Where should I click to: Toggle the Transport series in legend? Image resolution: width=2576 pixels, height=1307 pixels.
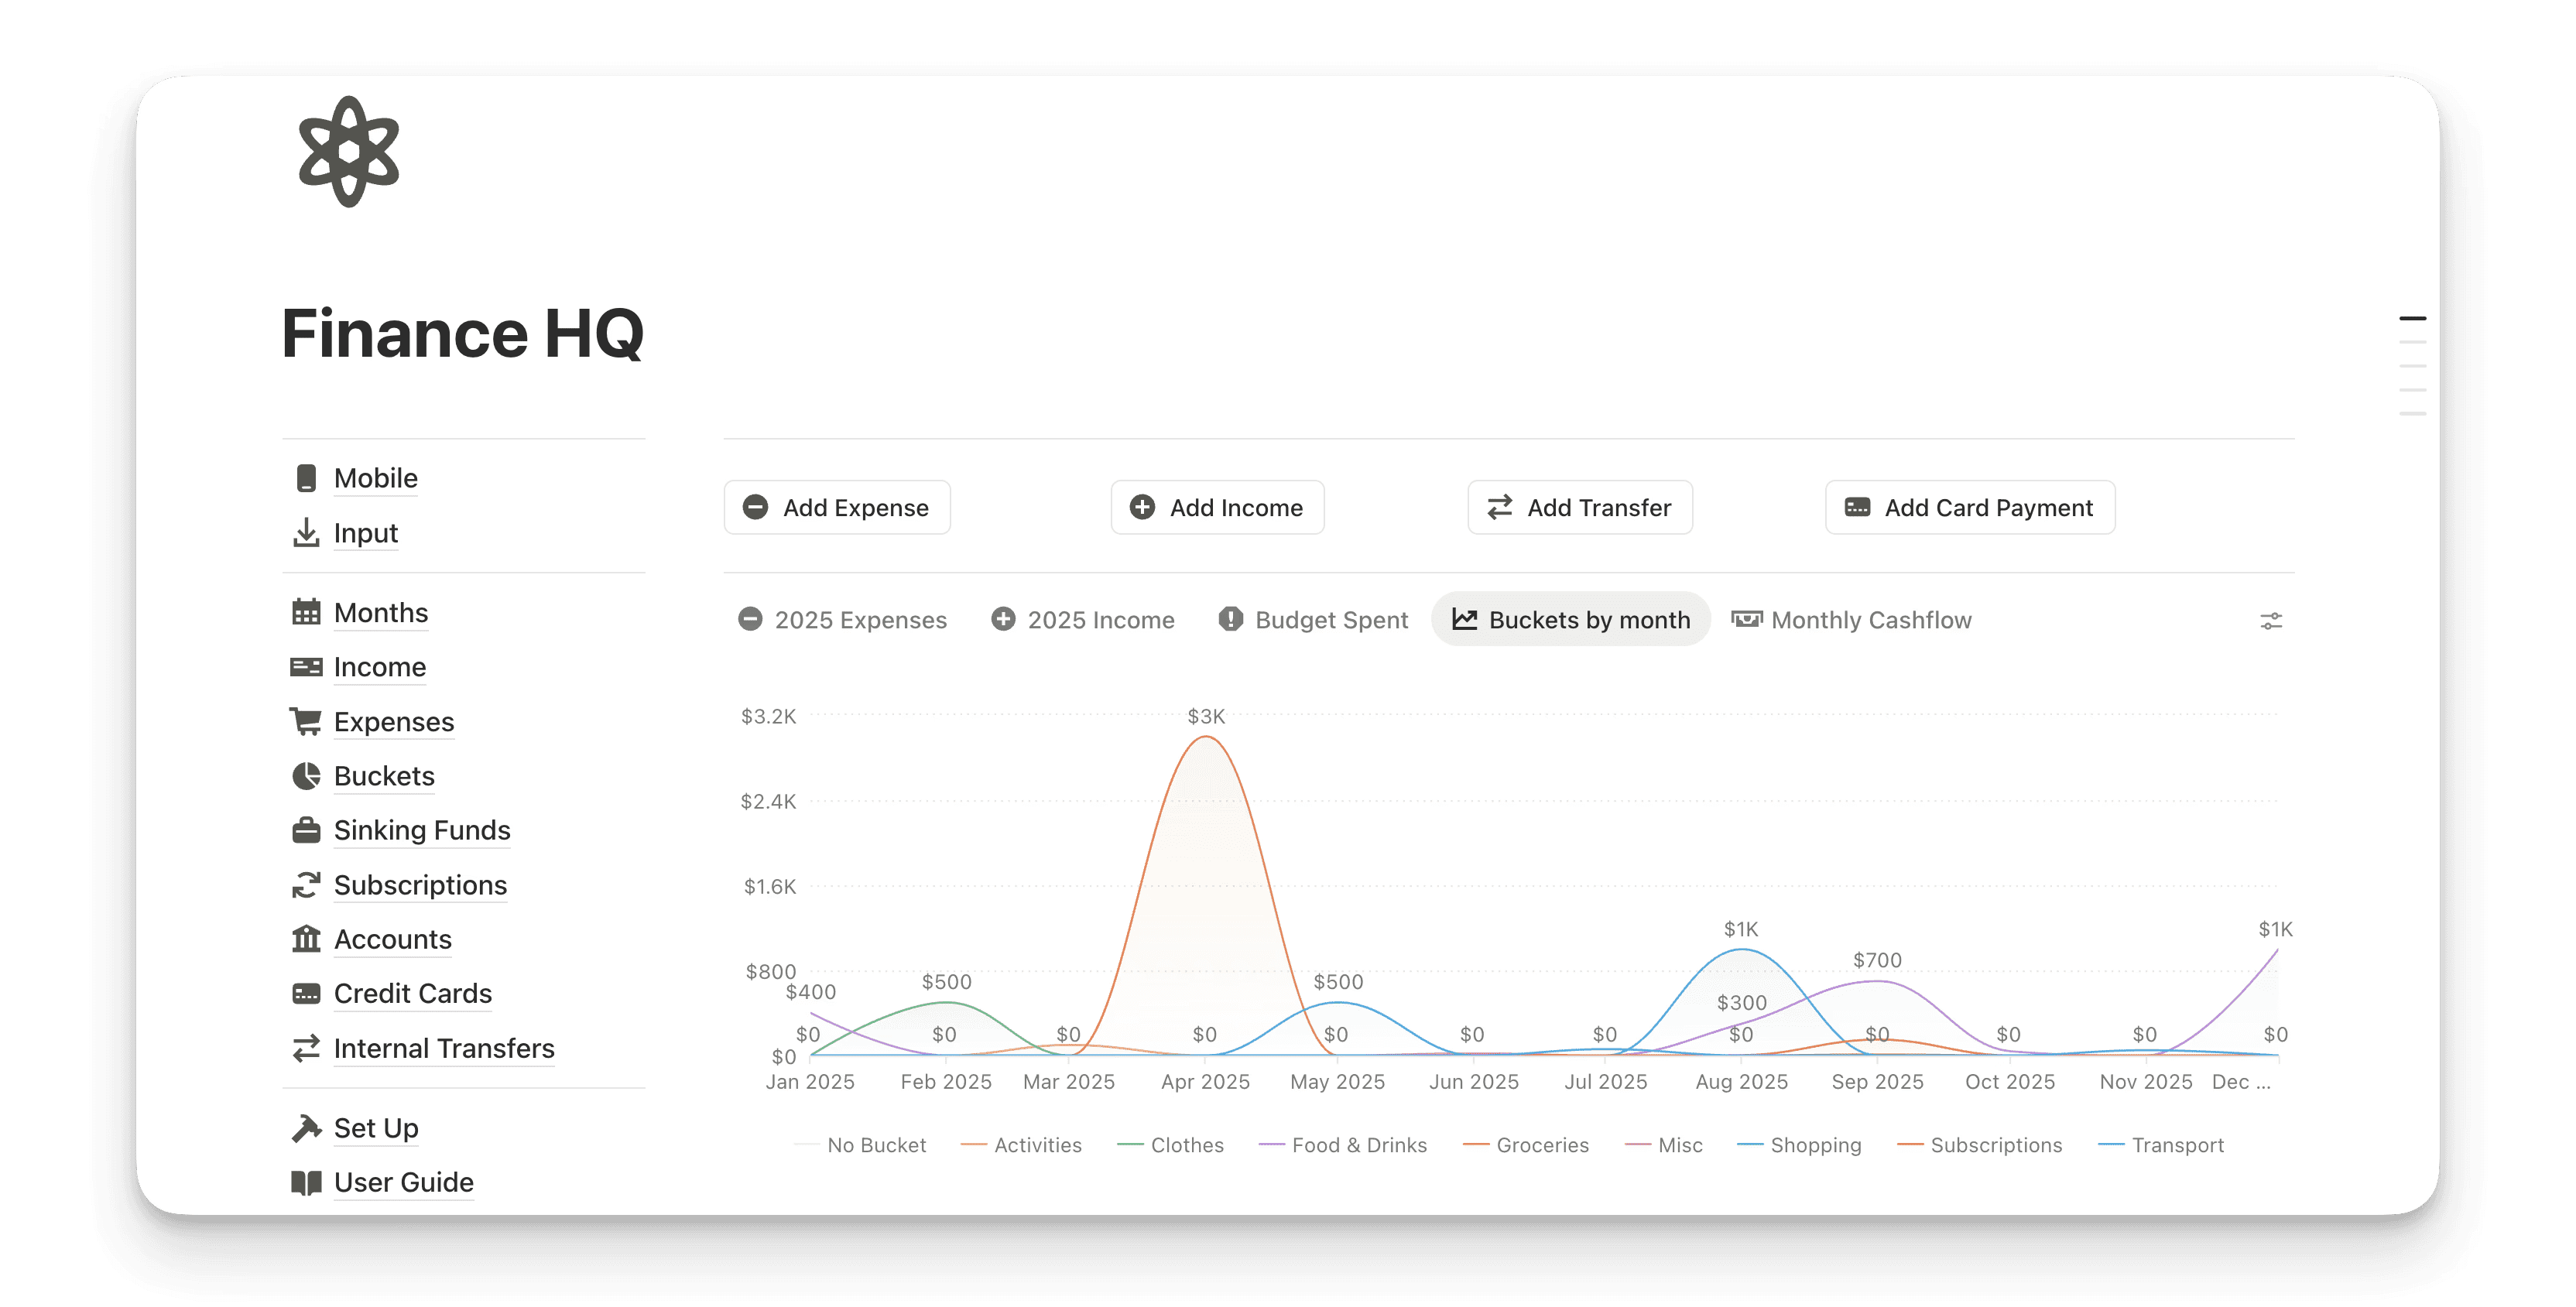pos(2177,1145)
